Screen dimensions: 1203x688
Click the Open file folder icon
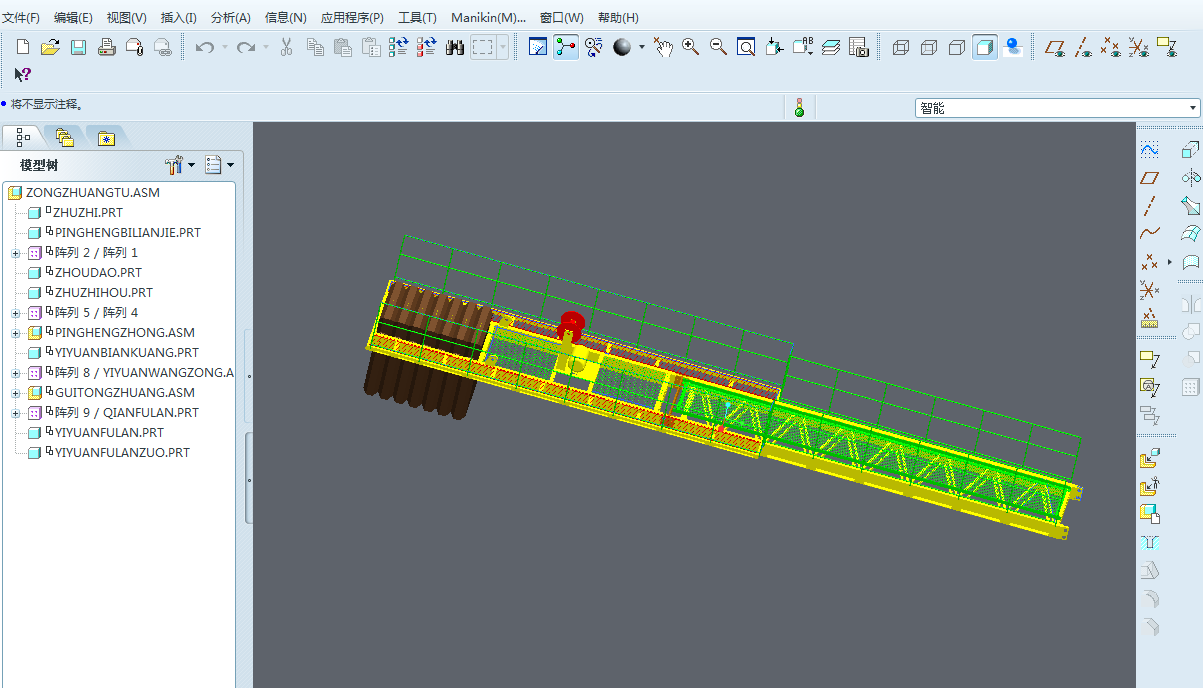point(50,47)
